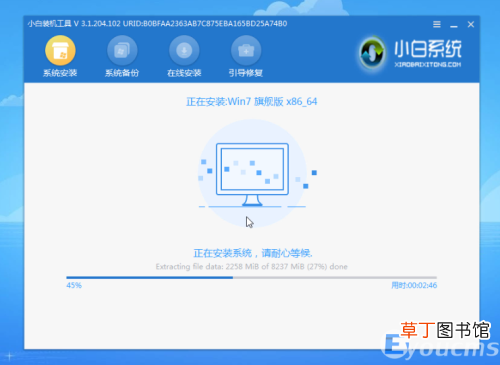The image size is (500, 365).
Task: Click the 在线安装 tab label
Action: pyautogui.click(x=184, y=73)
